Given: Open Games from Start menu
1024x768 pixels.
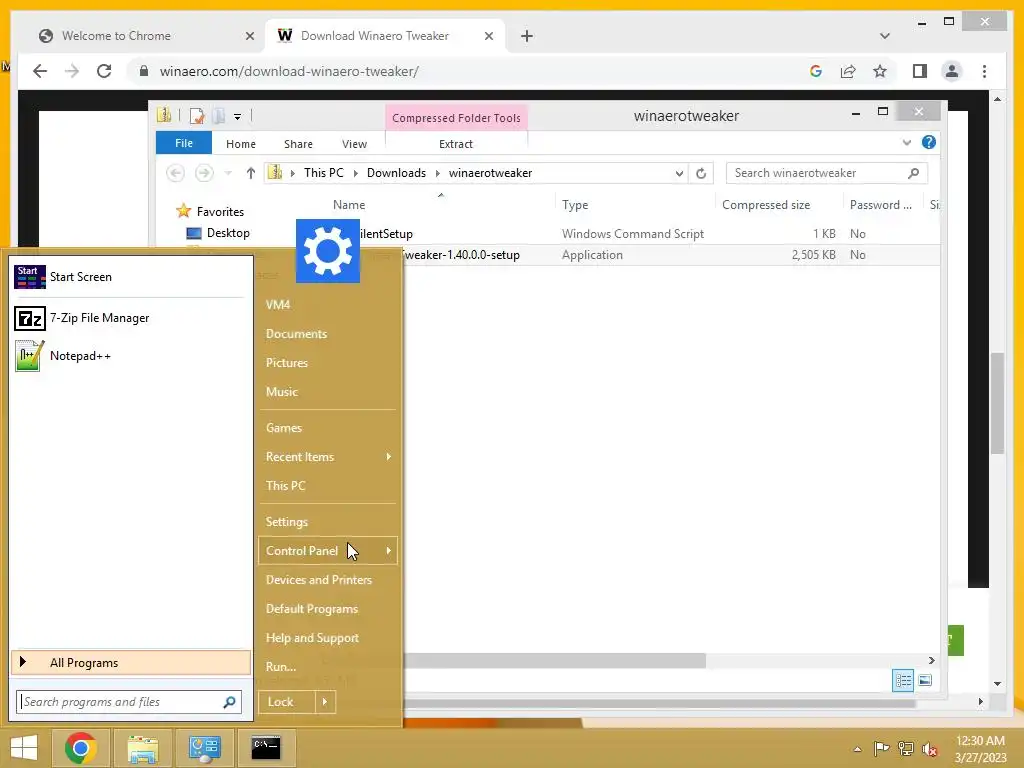Looking at the screenshot, I should pyautogui.click(x=283, y=428).
